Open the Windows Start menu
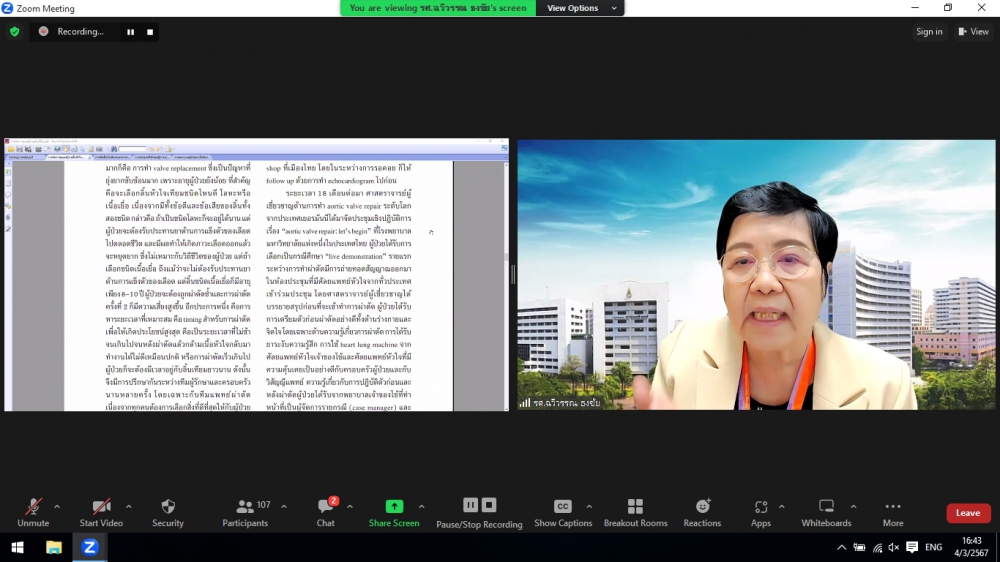The height and width of the screenshot is (562, 1000). click(17, 547)
